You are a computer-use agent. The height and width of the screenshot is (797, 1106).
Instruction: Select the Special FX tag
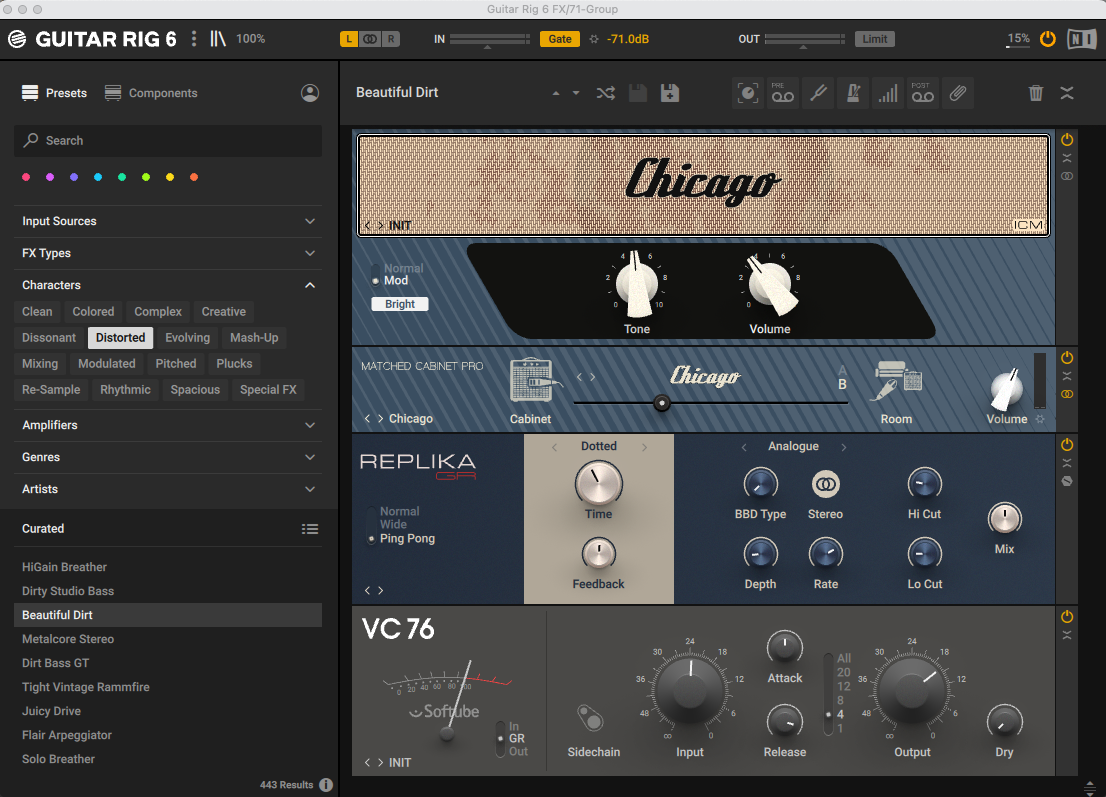click(268, 389)
